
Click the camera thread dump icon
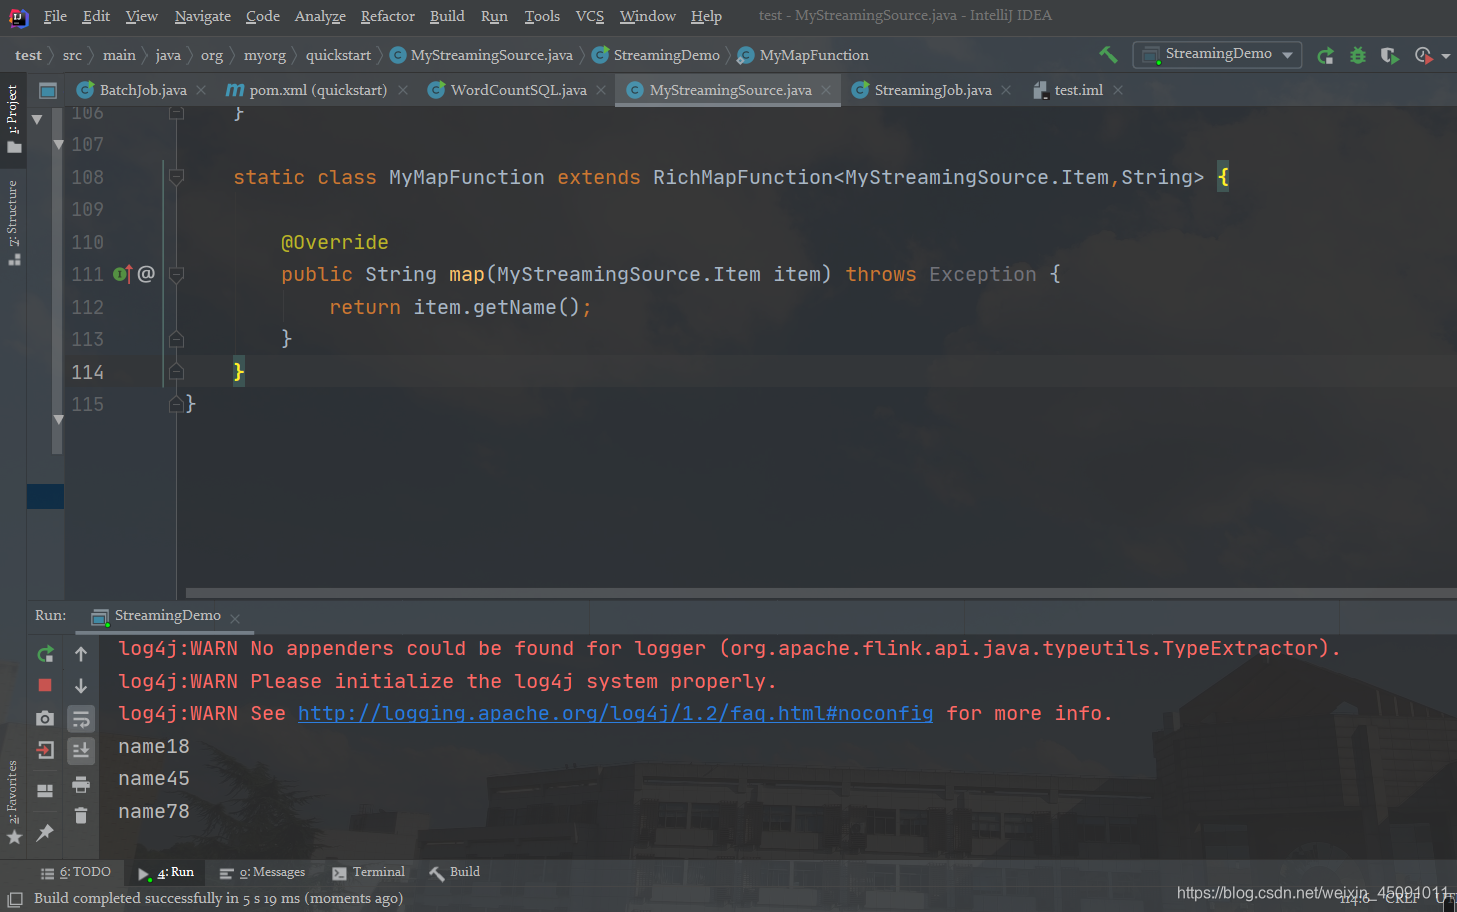point(45,718)
